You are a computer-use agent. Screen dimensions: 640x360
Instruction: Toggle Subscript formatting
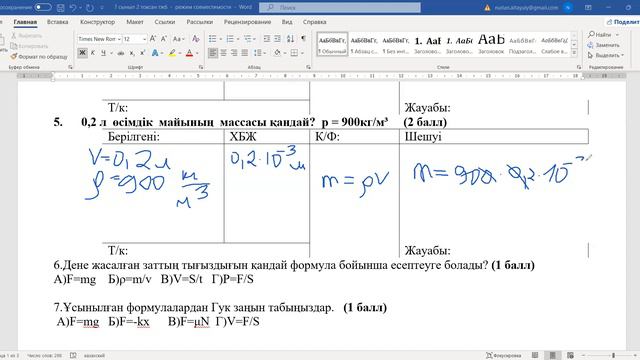coord(132,53)
